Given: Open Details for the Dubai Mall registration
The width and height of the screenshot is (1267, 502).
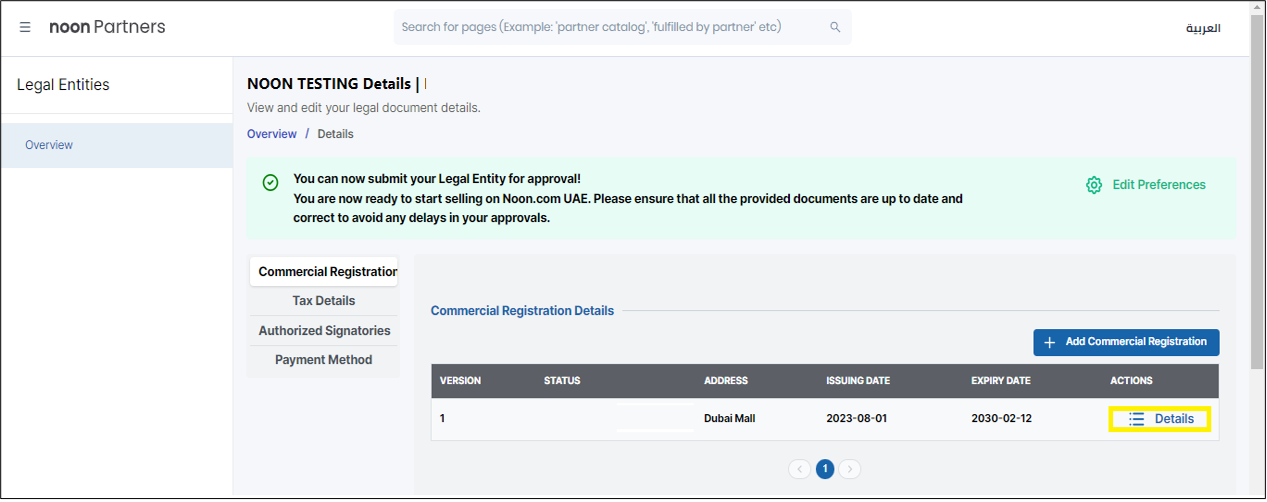Looking at the screenshot, I should pos(1160,419).
